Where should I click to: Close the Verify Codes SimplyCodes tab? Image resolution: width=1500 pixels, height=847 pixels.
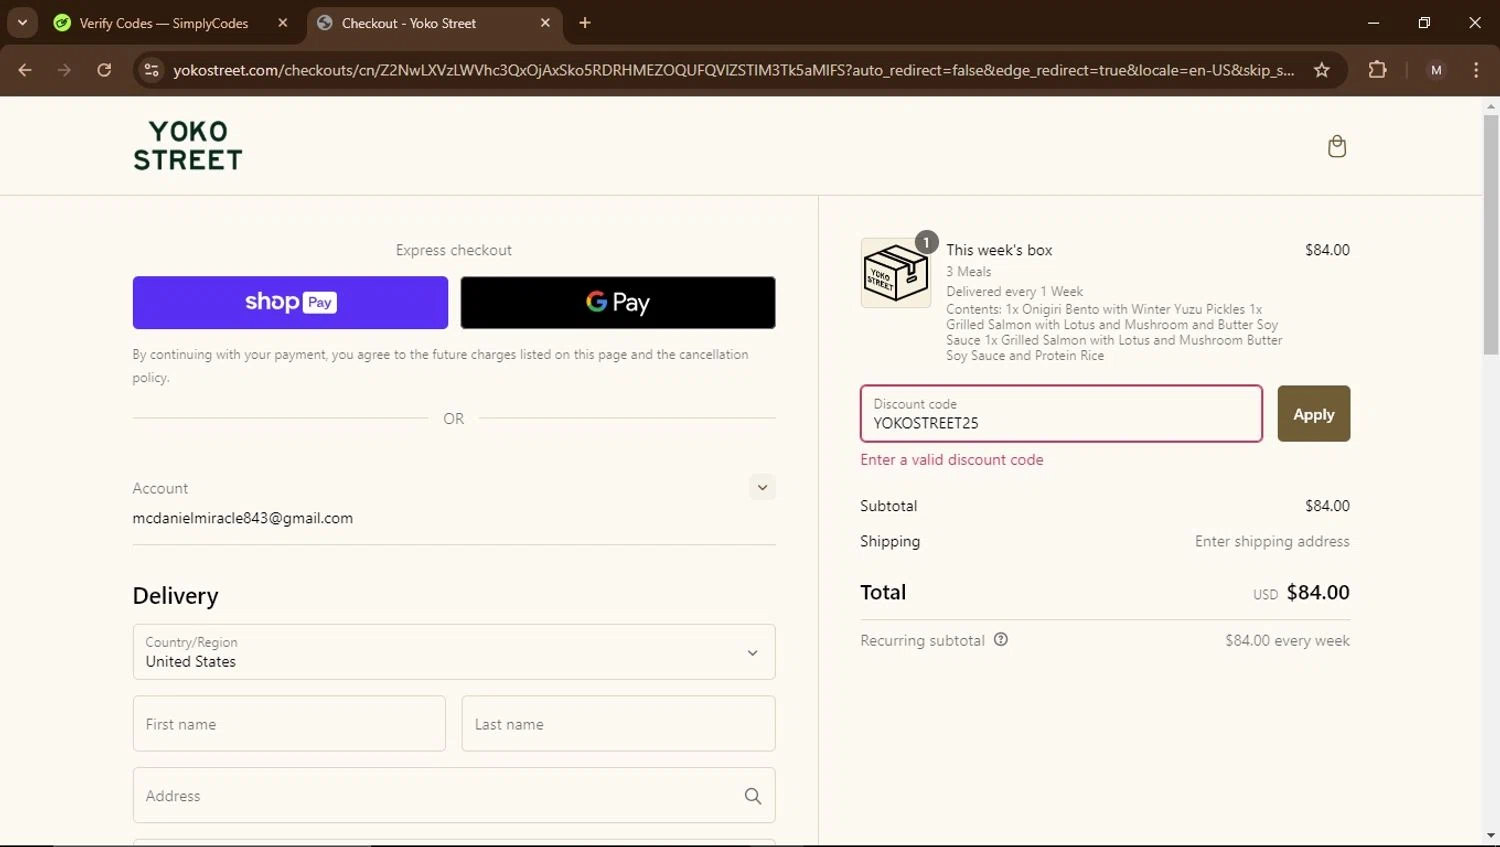coord(283,23)
